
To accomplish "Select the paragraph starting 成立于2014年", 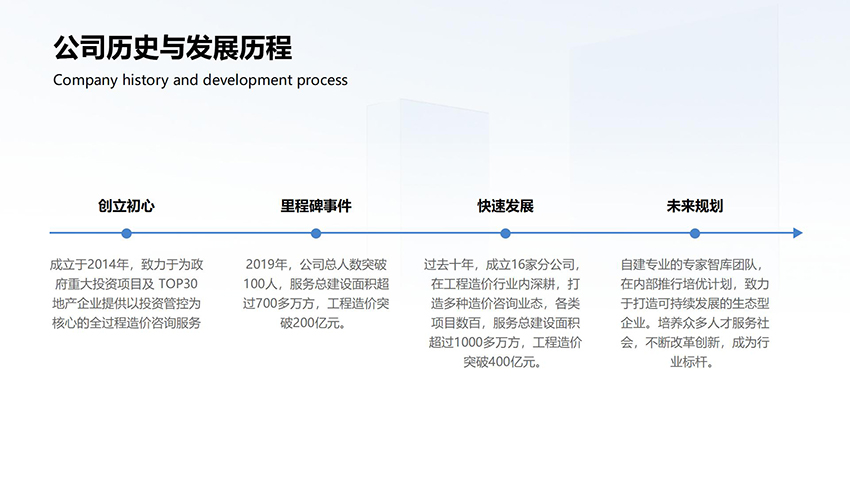I will [x=126, y=294].
